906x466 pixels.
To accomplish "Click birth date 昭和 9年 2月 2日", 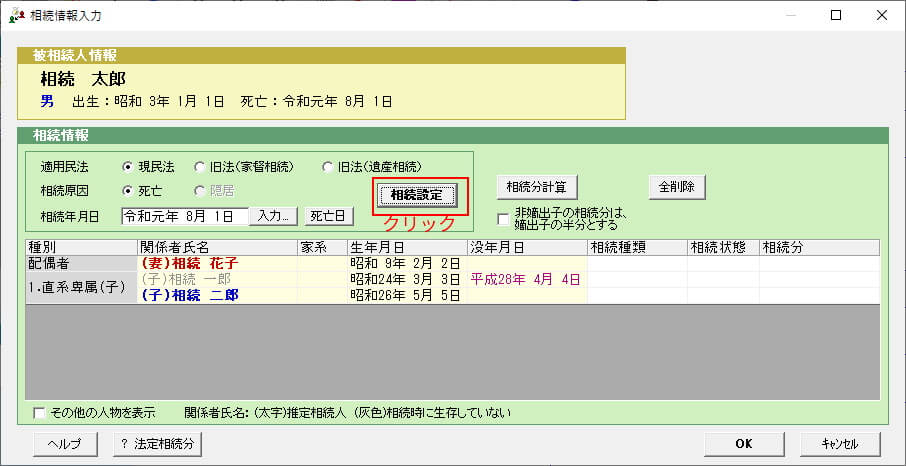I will [405, 264].
